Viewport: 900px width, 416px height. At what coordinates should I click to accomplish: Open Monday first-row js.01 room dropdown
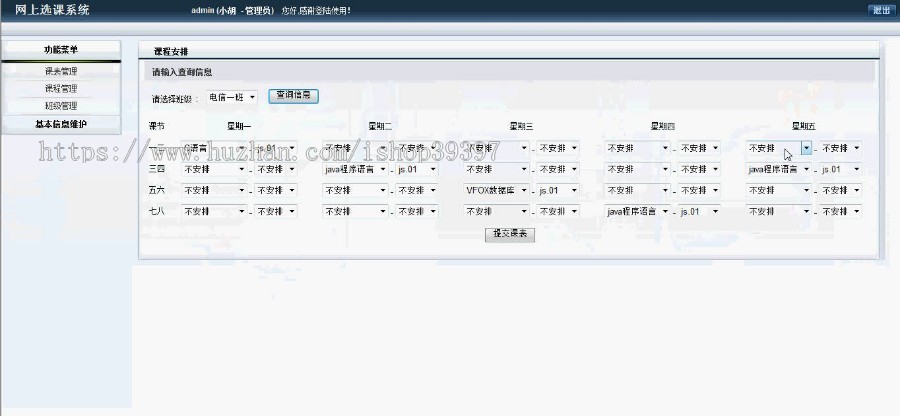(276, 148)
